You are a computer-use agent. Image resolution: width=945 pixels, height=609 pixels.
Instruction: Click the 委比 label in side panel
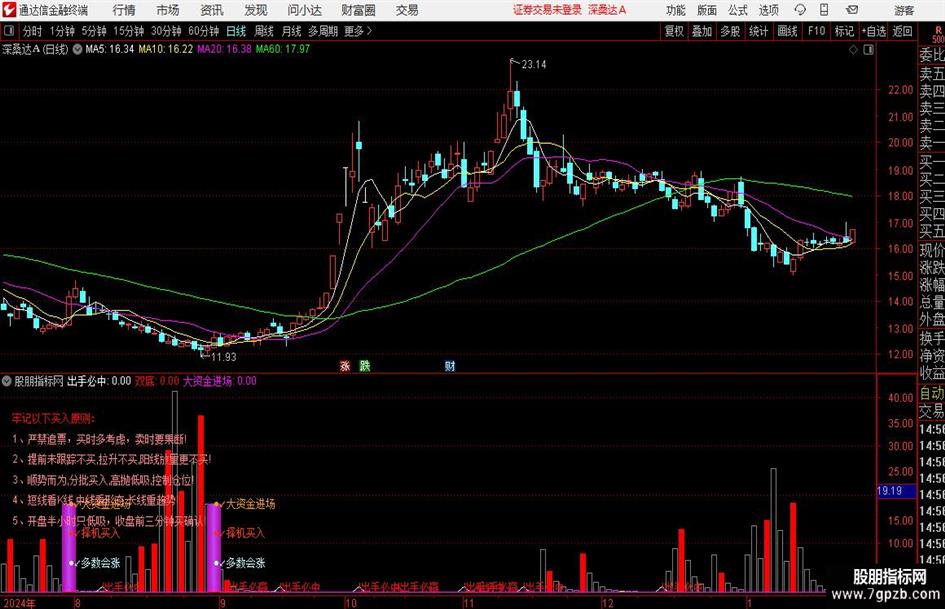932,55
